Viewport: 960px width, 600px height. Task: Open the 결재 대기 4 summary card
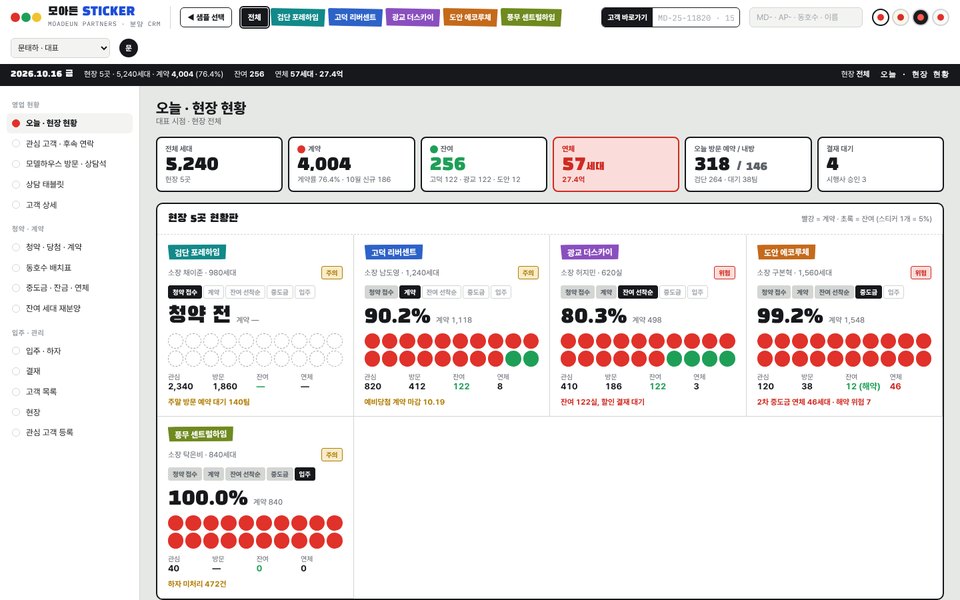click(x=880, y=164)
